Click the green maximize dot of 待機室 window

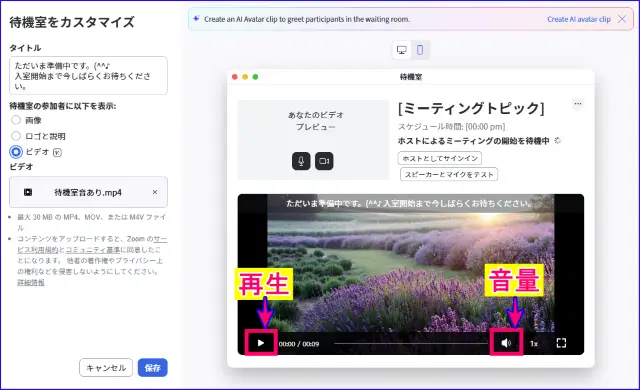[x=256, y=77]
